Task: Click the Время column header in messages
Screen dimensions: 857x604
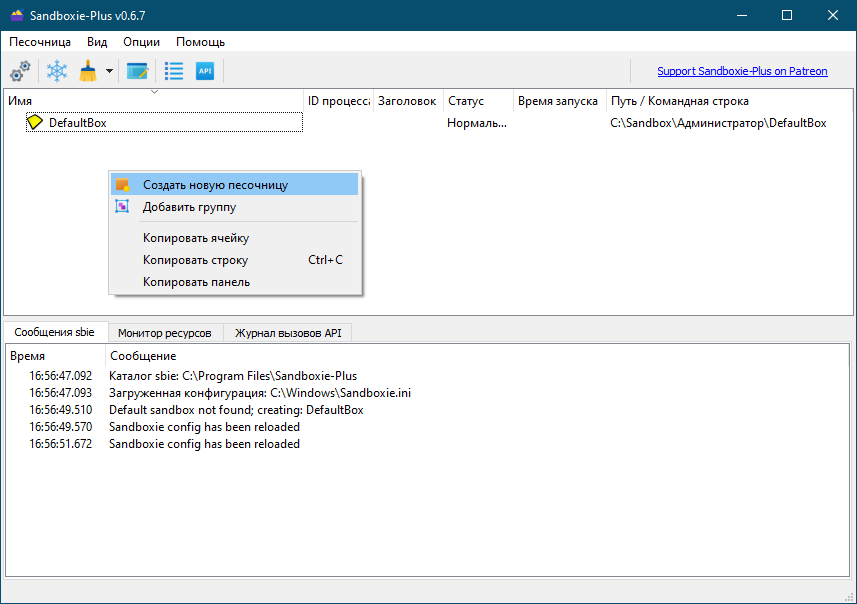Action: [55, 356]
